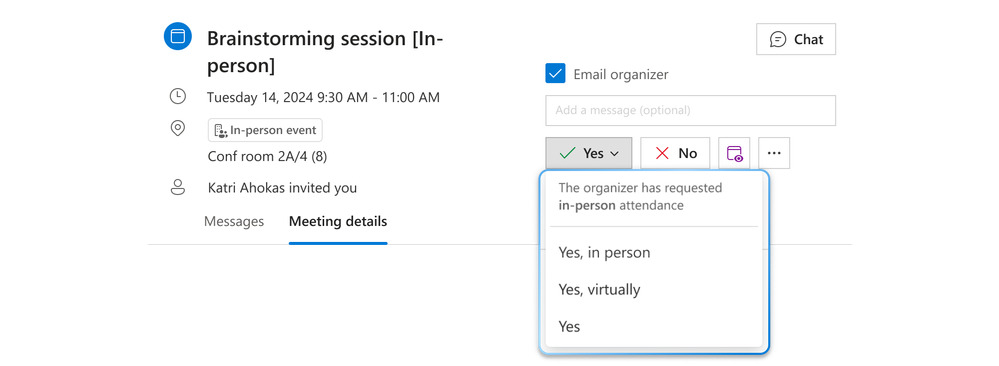Switch to the Meeting details tab
The height and width of the screenshot is (366, 999).
click(338, 222)
